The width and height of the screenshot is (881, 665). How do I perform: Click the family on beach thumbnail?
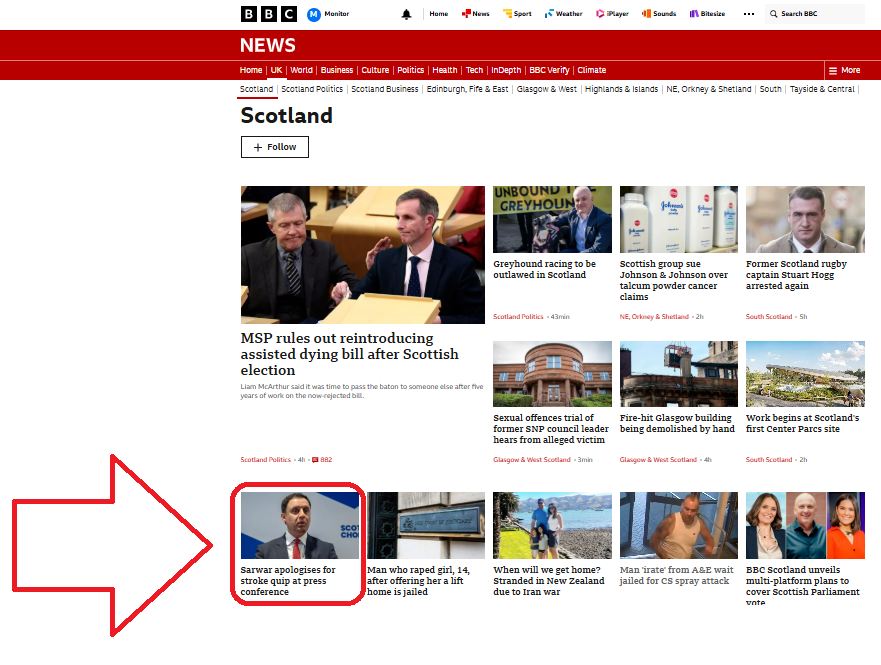tap(552, 525)
